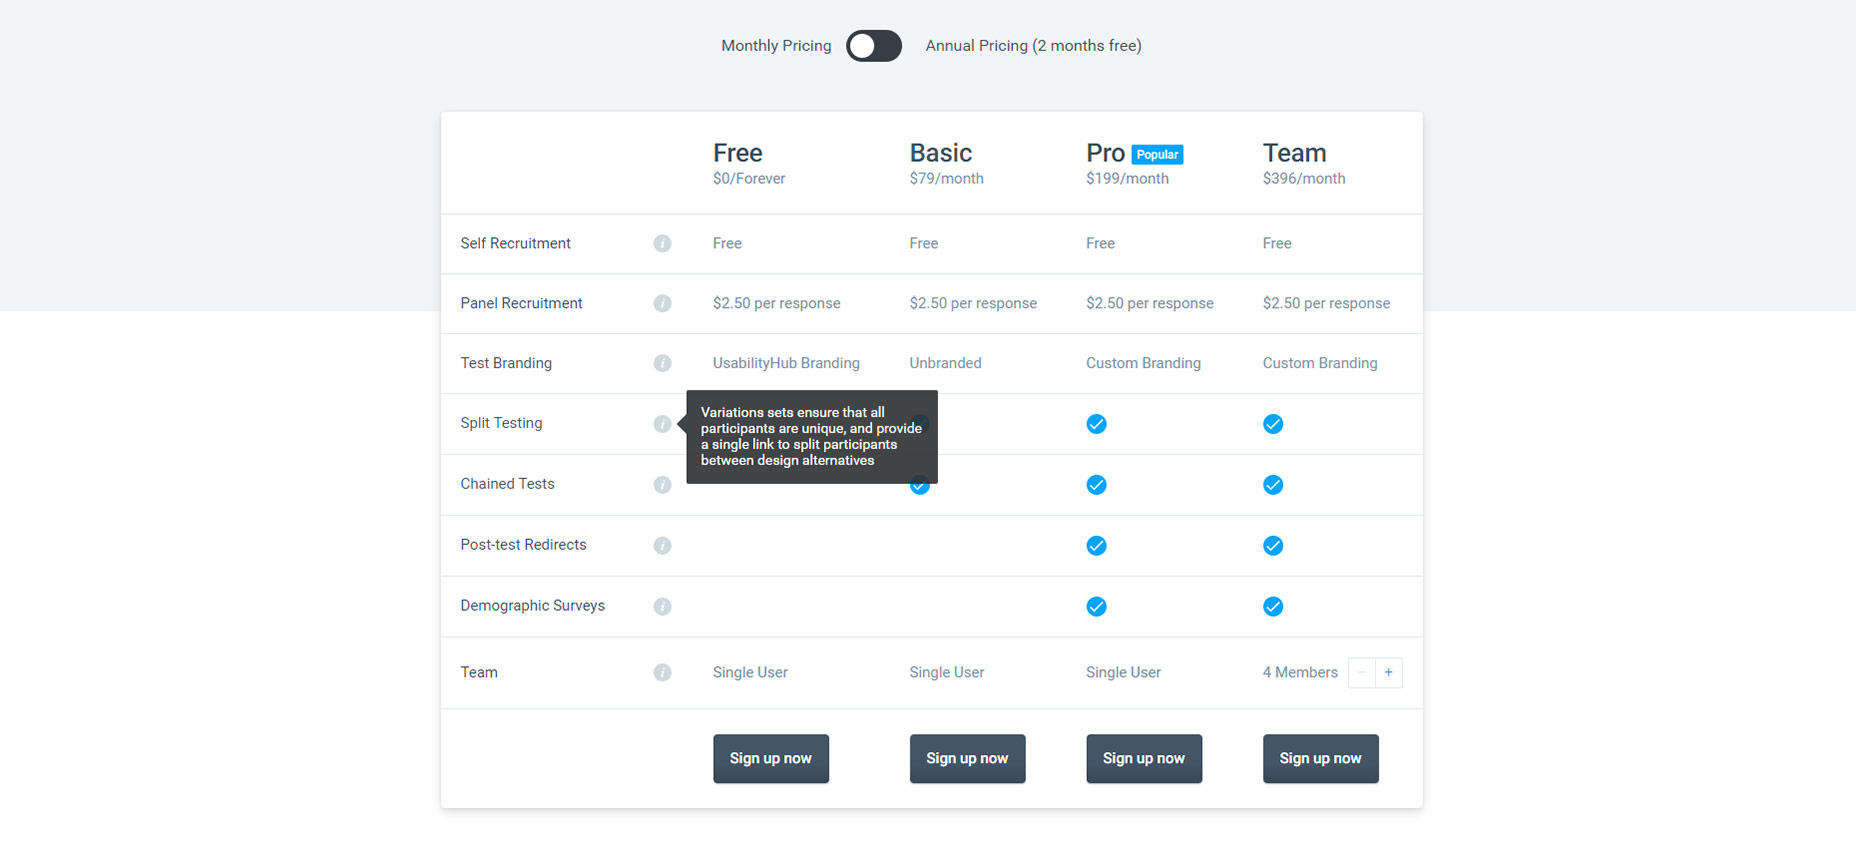Click the Self Recruitment row label
Screen dimensions: 1856x845
[x=515, y=243]
